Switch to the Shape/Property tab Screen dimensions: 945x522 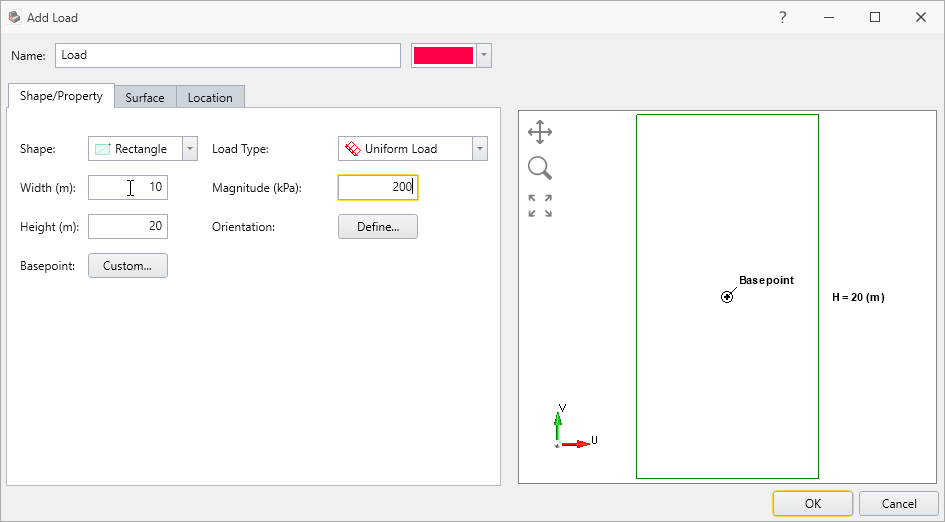[61, 96]
